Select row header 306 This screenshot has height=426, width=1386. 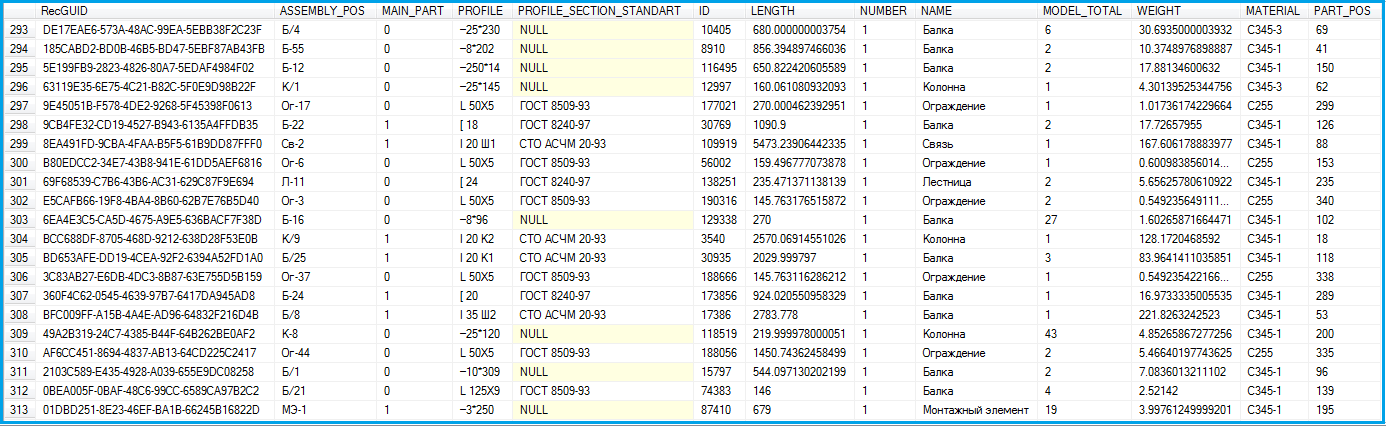click(x=19, y=277)
